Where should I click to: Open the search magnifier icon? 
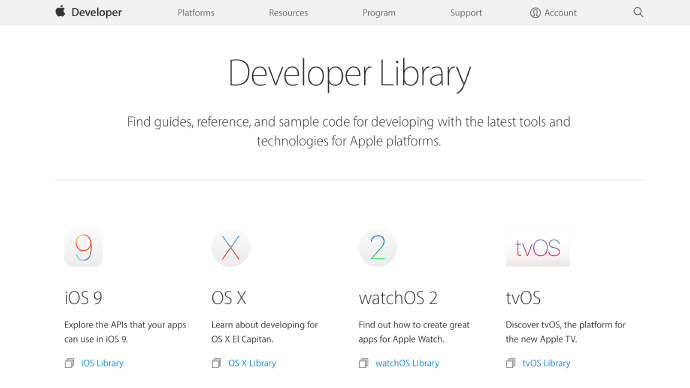click(x=638, y=12)
